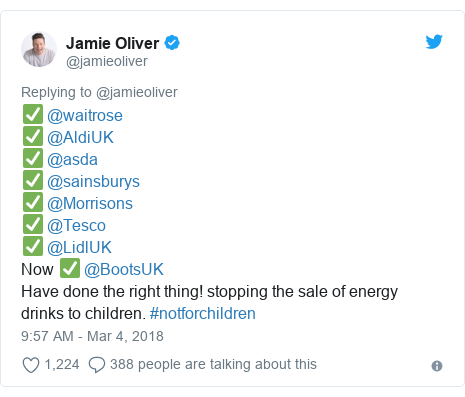Open the 9:57 AM - Mar 4, 2018 timestamp
This screenshot has height=397, width=465.
(x=92, y=336)
